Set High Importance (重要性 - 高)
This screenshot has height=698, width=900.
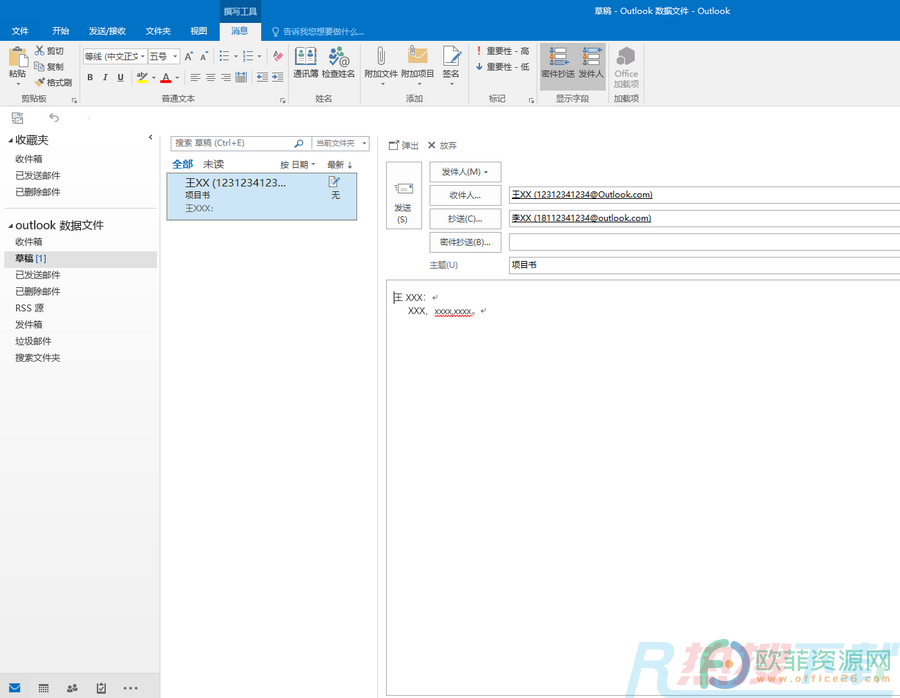click(503, 51)
